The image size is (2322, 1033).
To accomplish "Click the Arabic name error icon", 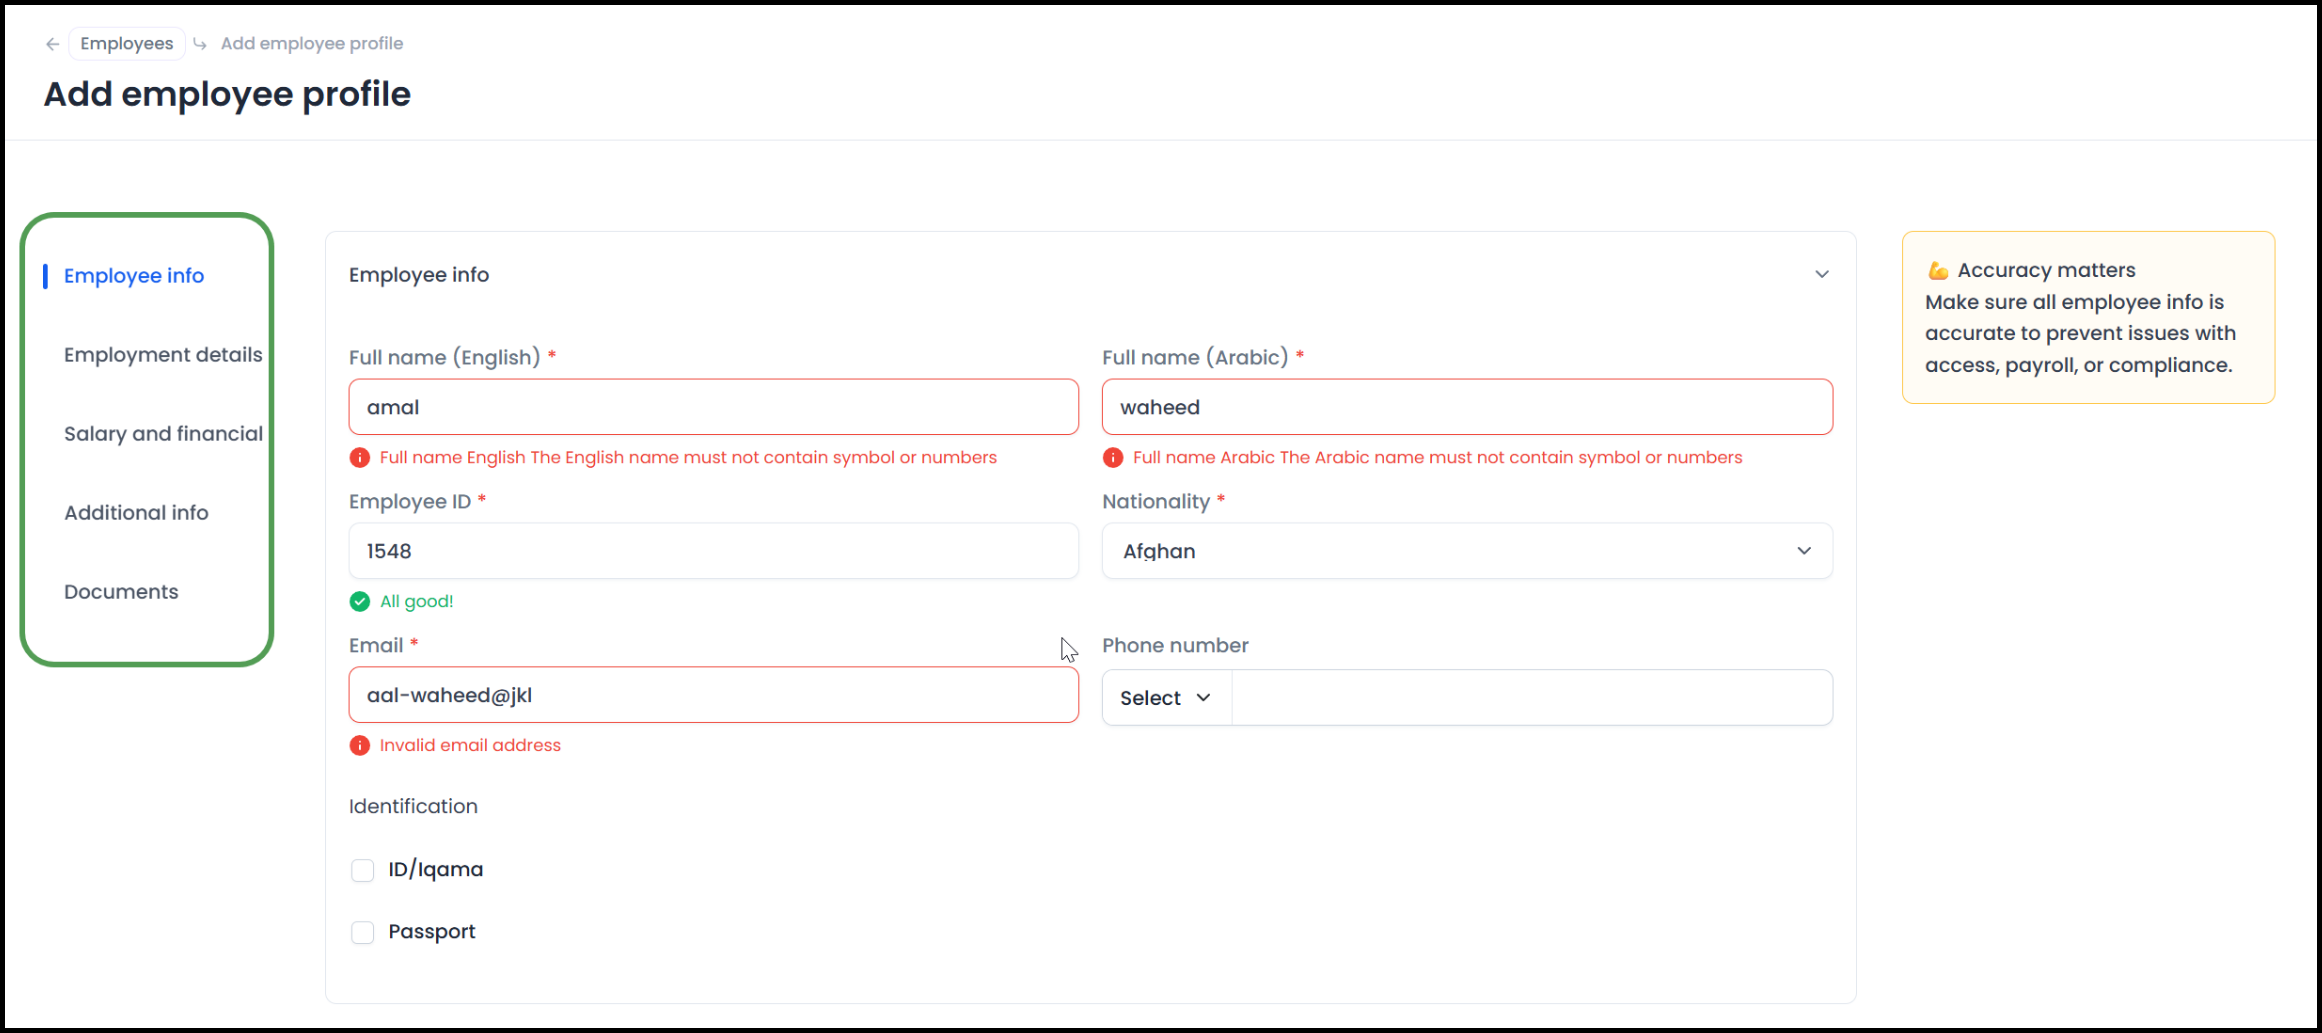I will pos(1113,458).
